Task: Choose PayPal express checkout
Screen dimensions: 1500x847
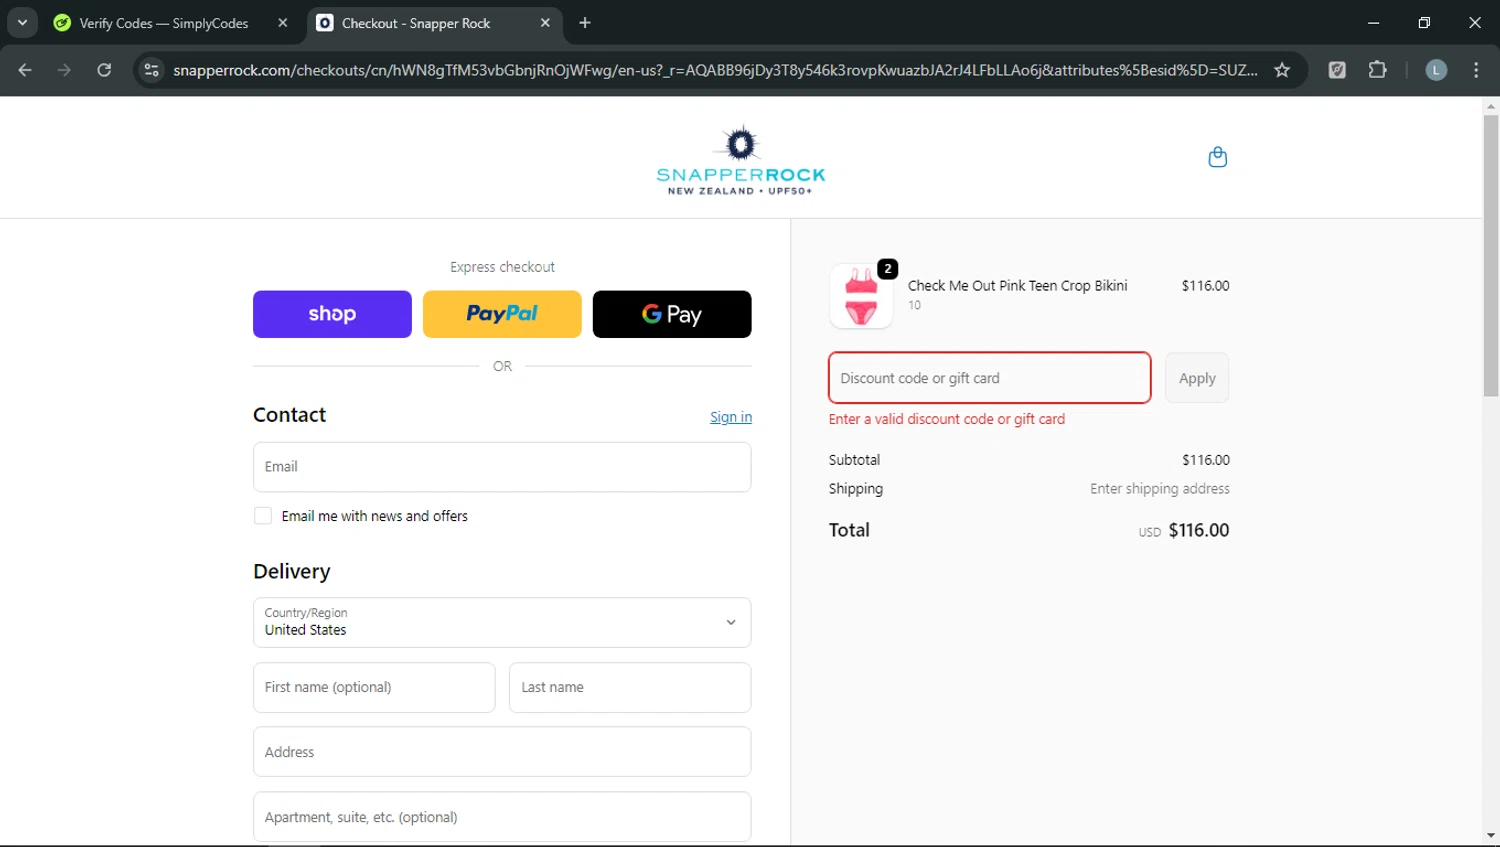Action: [x=502, y=314]
